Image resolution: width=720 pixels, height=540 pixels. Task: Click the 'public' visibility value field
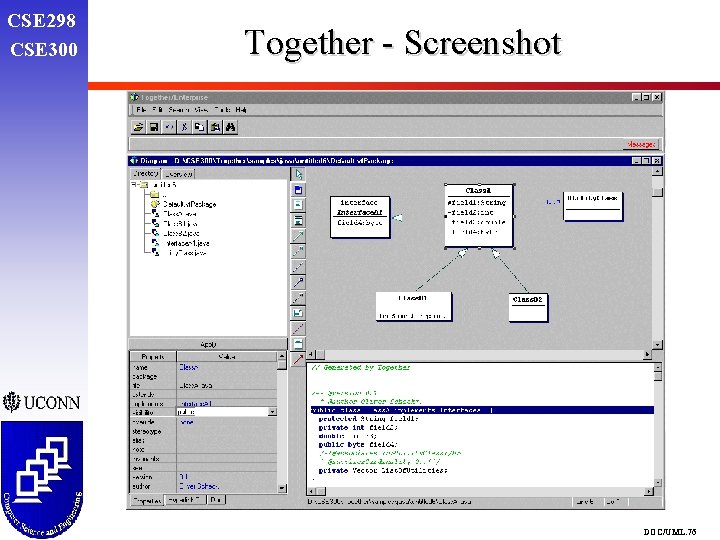(x=223, y=412)
